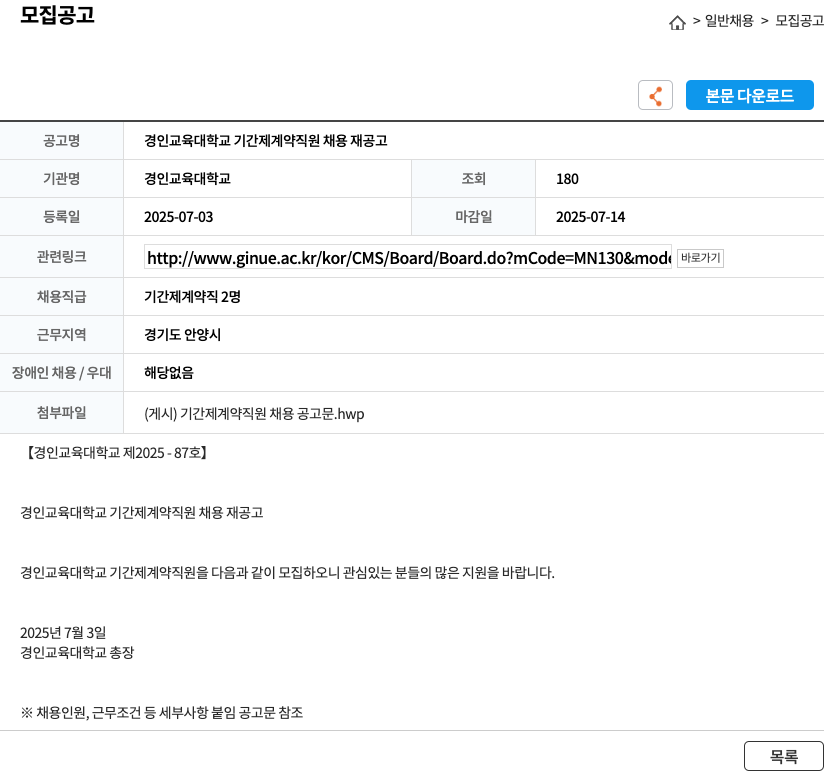Download attachment 기간제계약직원 채용 공고문.hwp
The height and width of the screenshot is (771, 824).
[254, 414]
